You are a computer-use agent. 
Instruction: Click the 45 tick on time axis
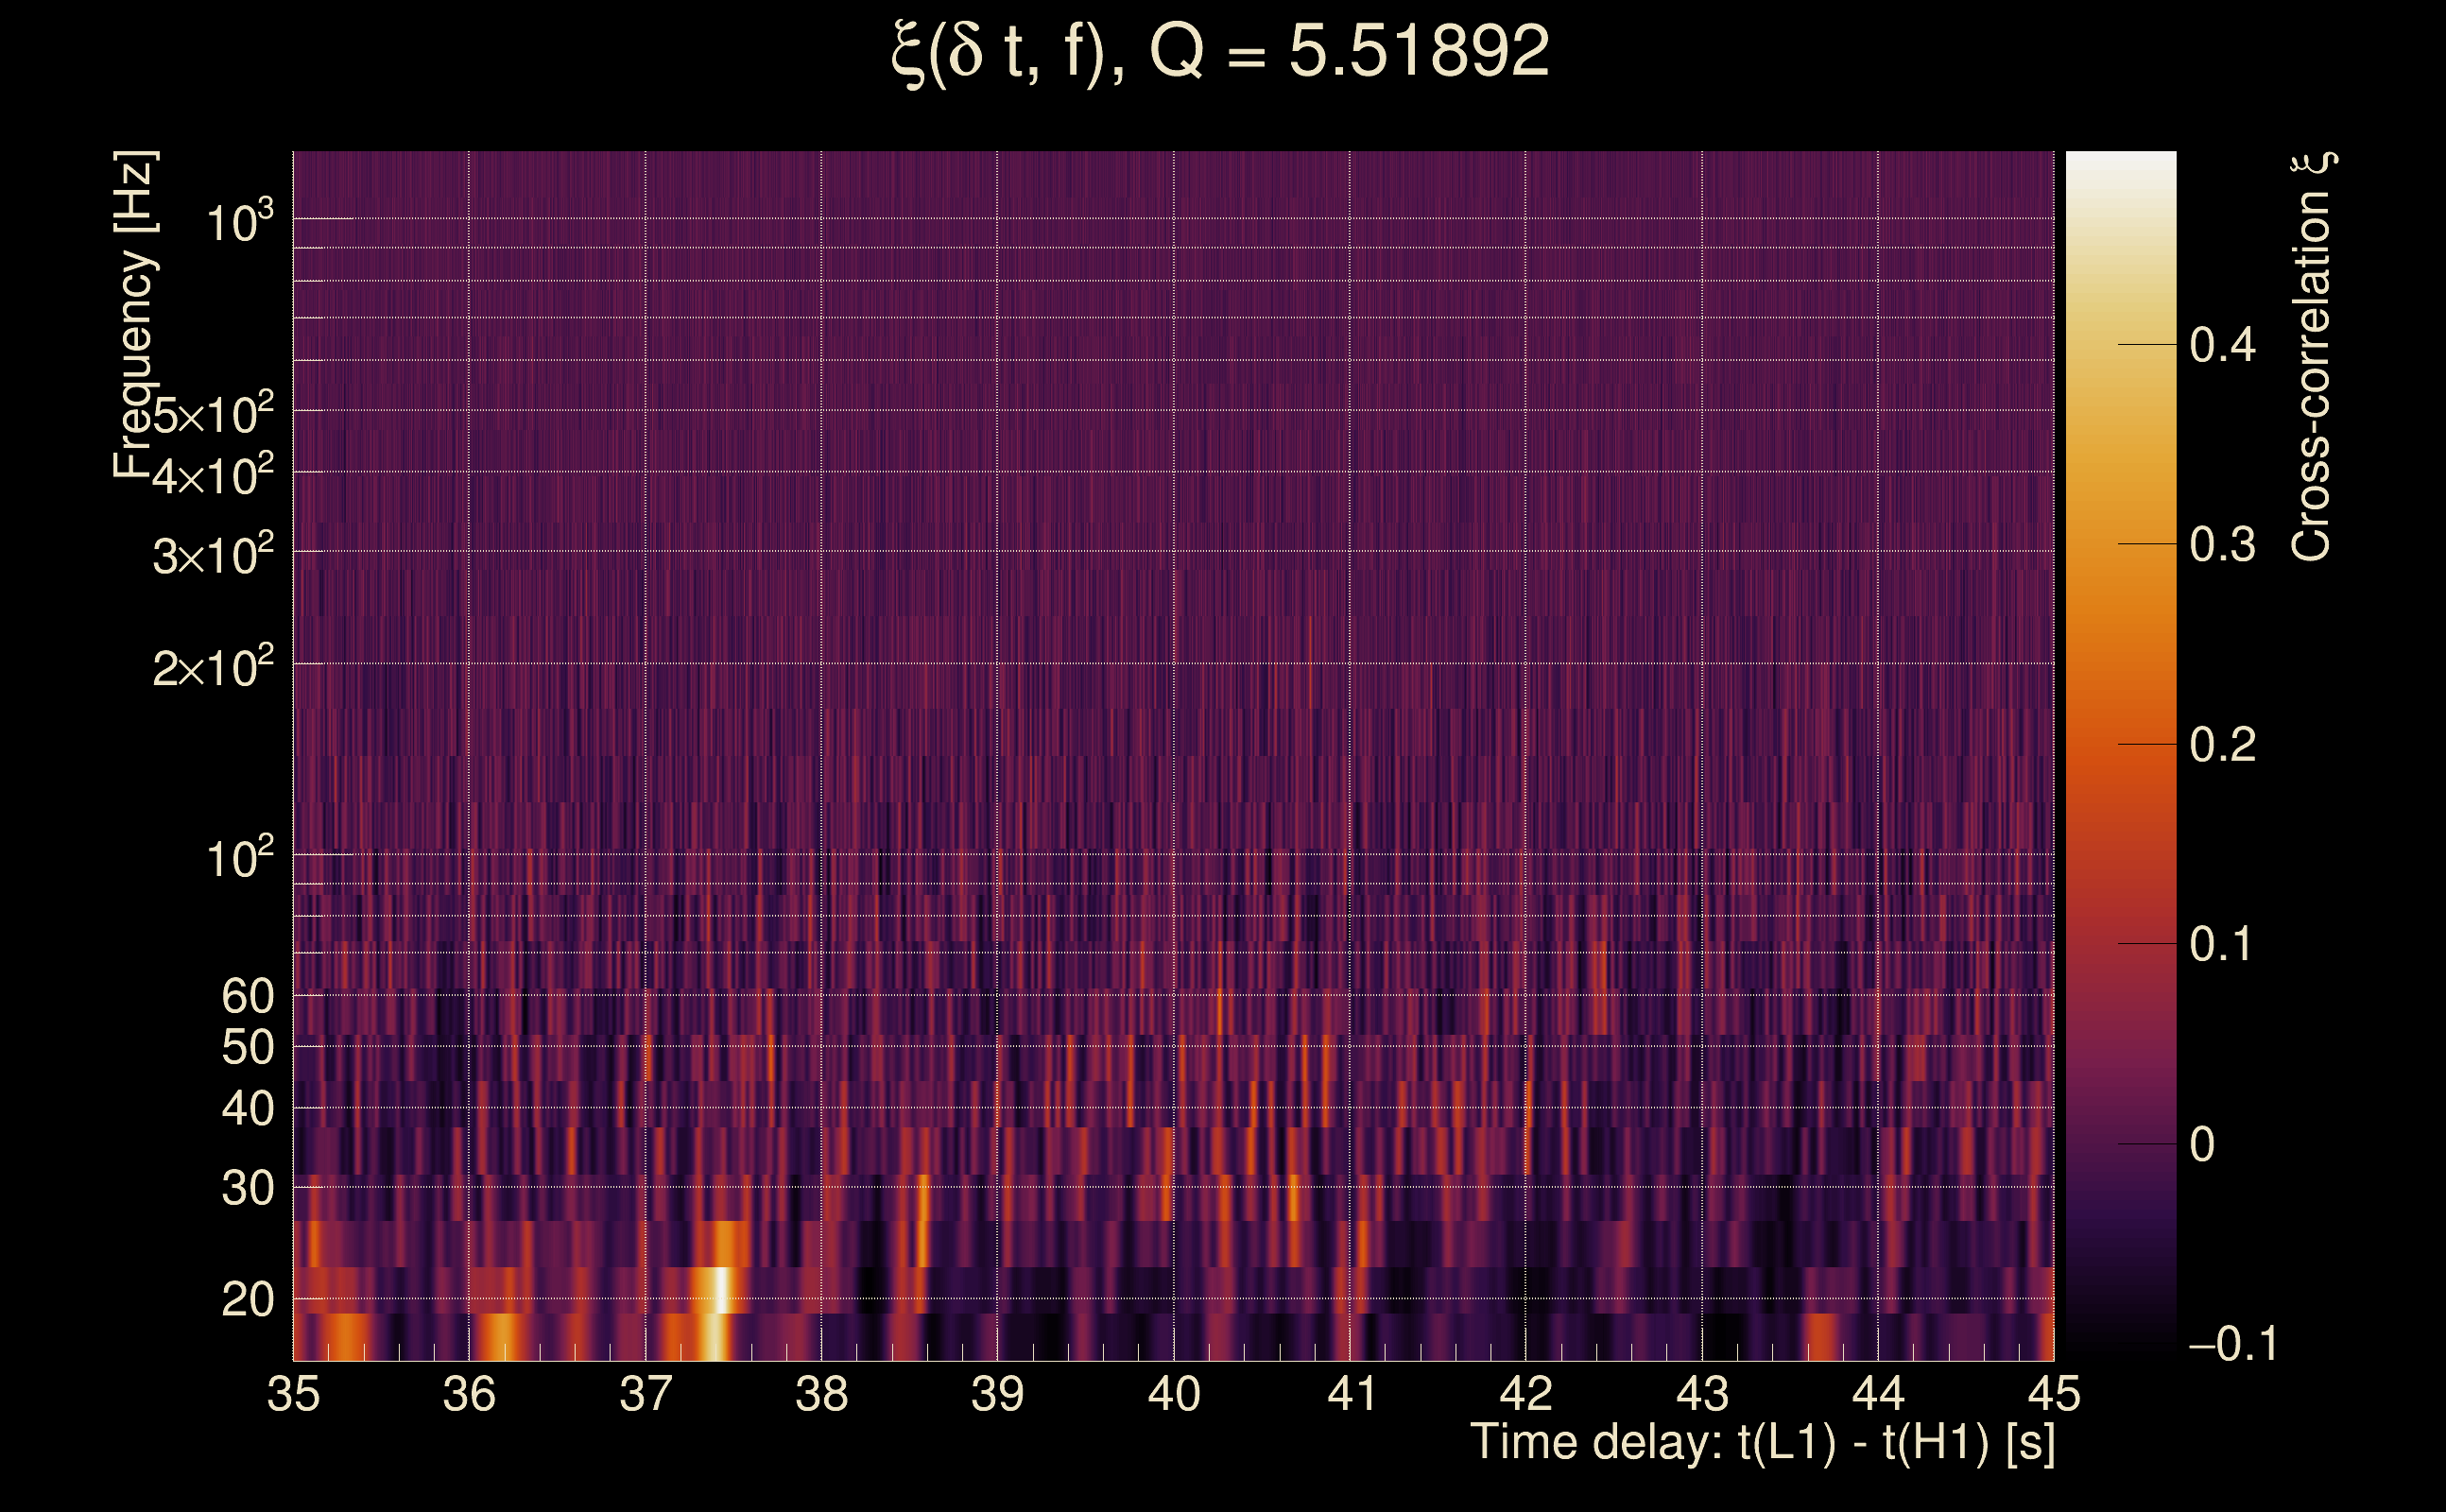(x=2054, y=1394)
